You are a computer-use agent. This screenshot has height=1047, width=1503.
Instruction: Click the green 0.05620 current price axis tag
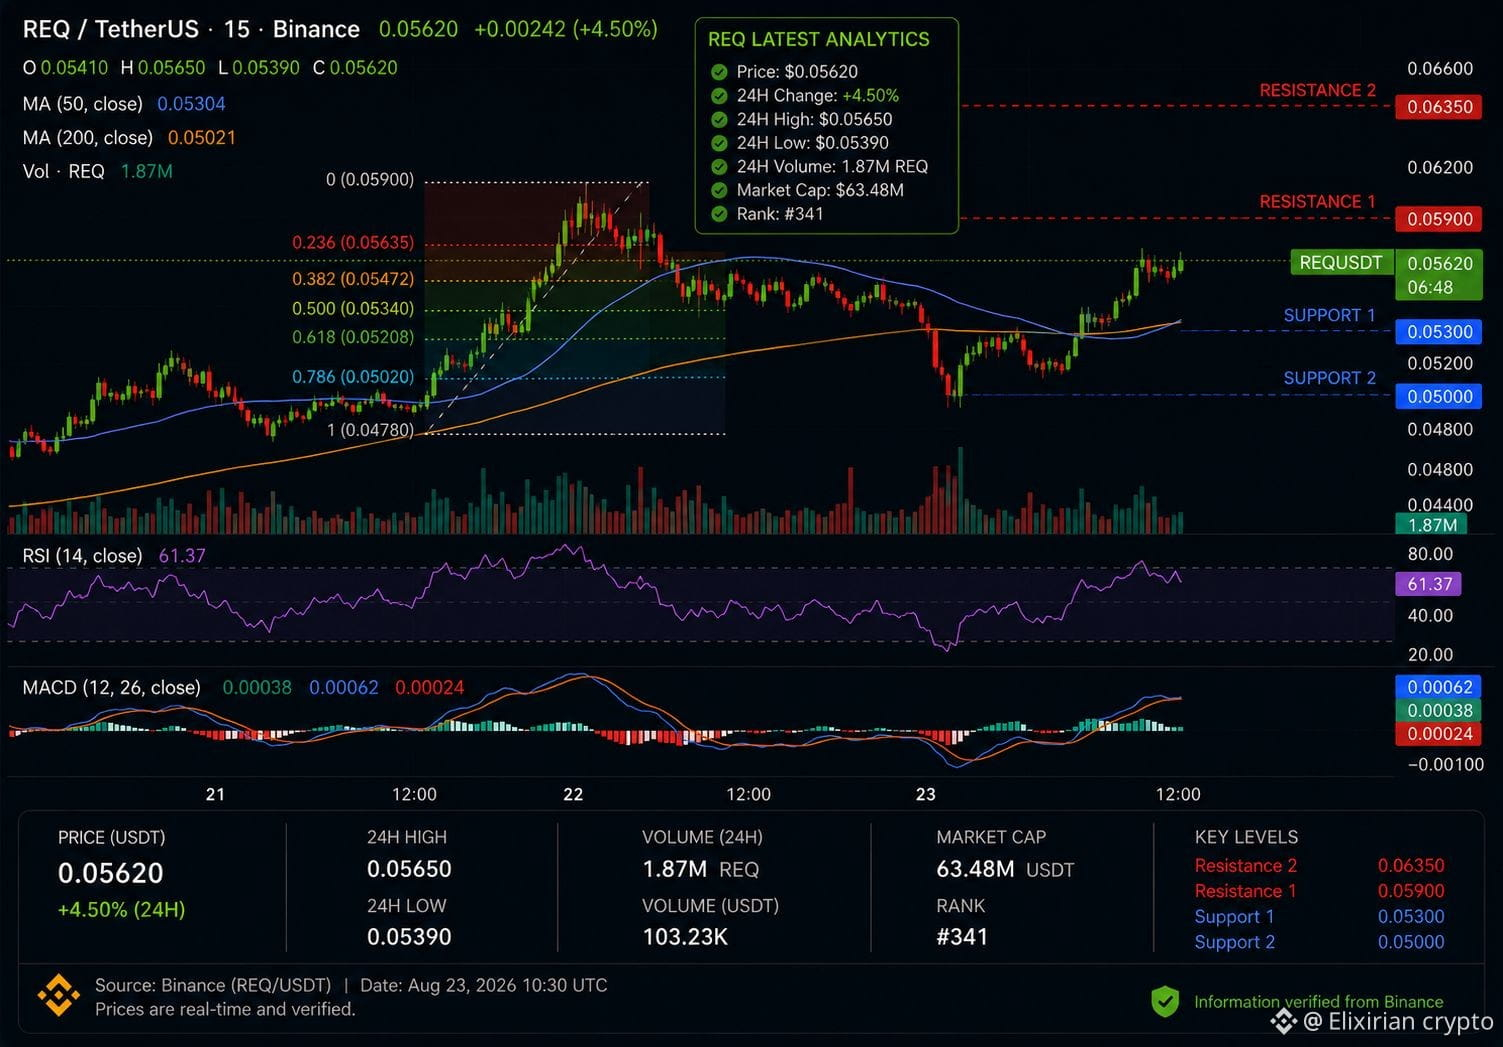pyautogui.click(x=1439, y=275)
